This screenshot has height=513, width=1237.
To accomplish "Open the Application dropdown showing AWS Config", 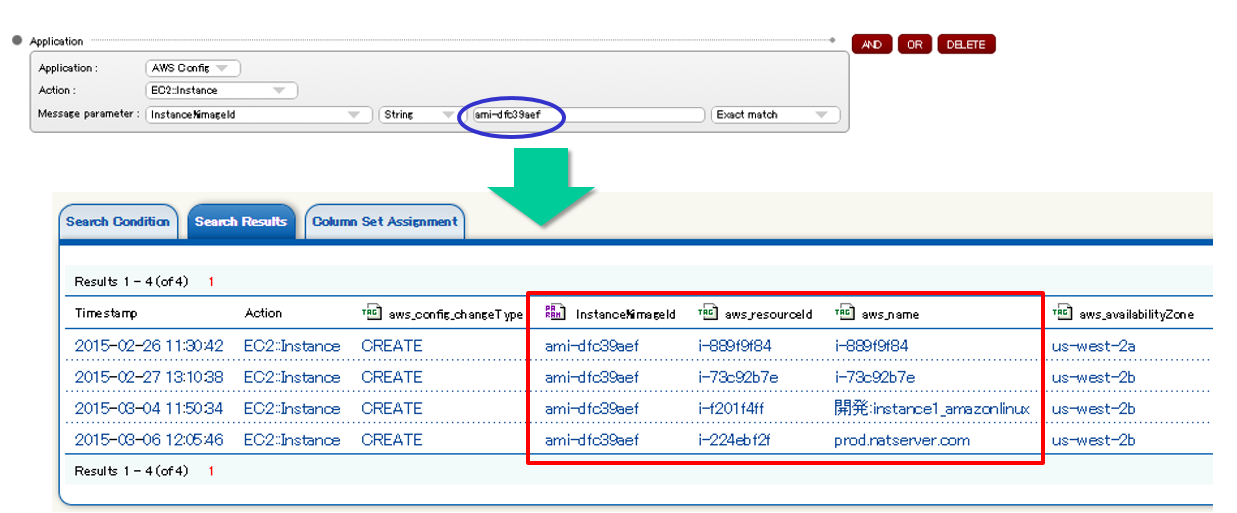I will pos(193,68).
